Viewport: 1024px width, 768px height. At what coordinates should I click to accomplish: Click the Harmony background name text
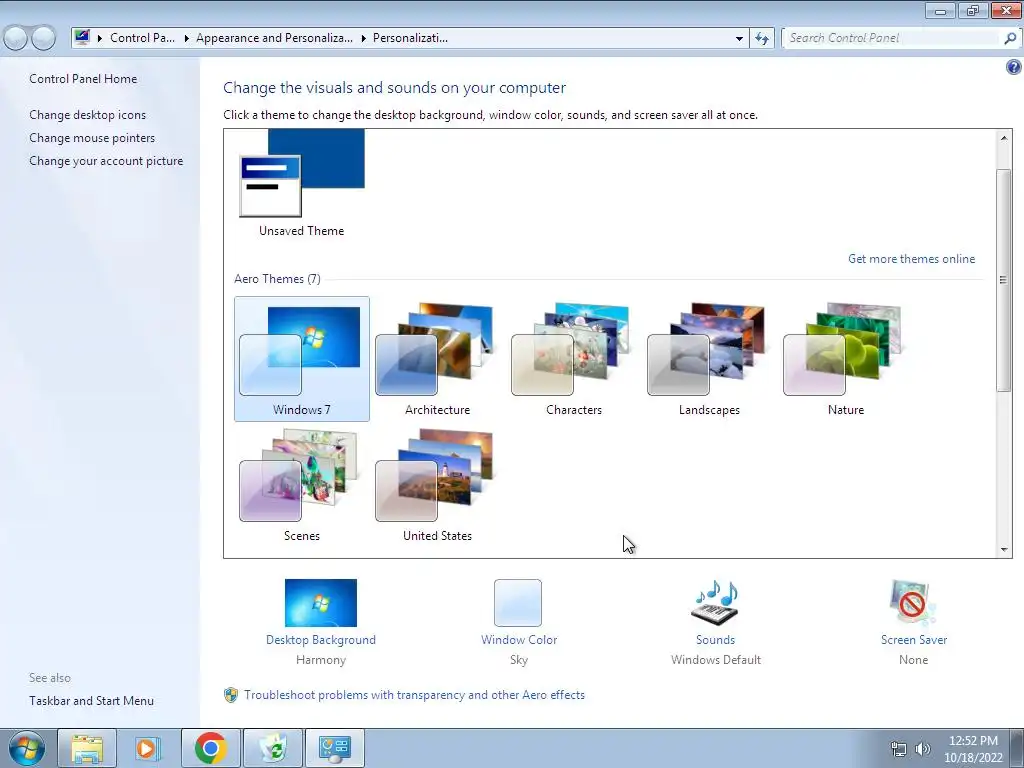pyautogui.click(x=321, y=660)
